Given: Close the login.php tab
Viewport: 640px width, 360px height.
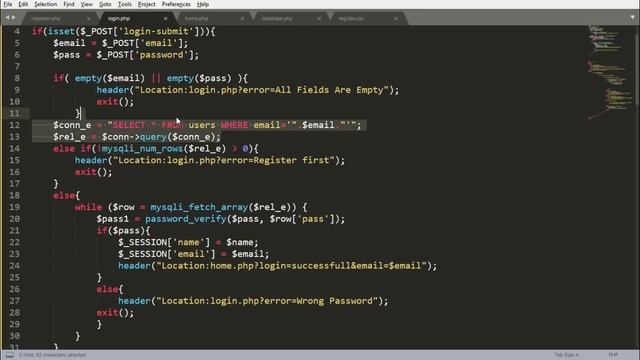Looking at the screenshot, I should [165, 18].
